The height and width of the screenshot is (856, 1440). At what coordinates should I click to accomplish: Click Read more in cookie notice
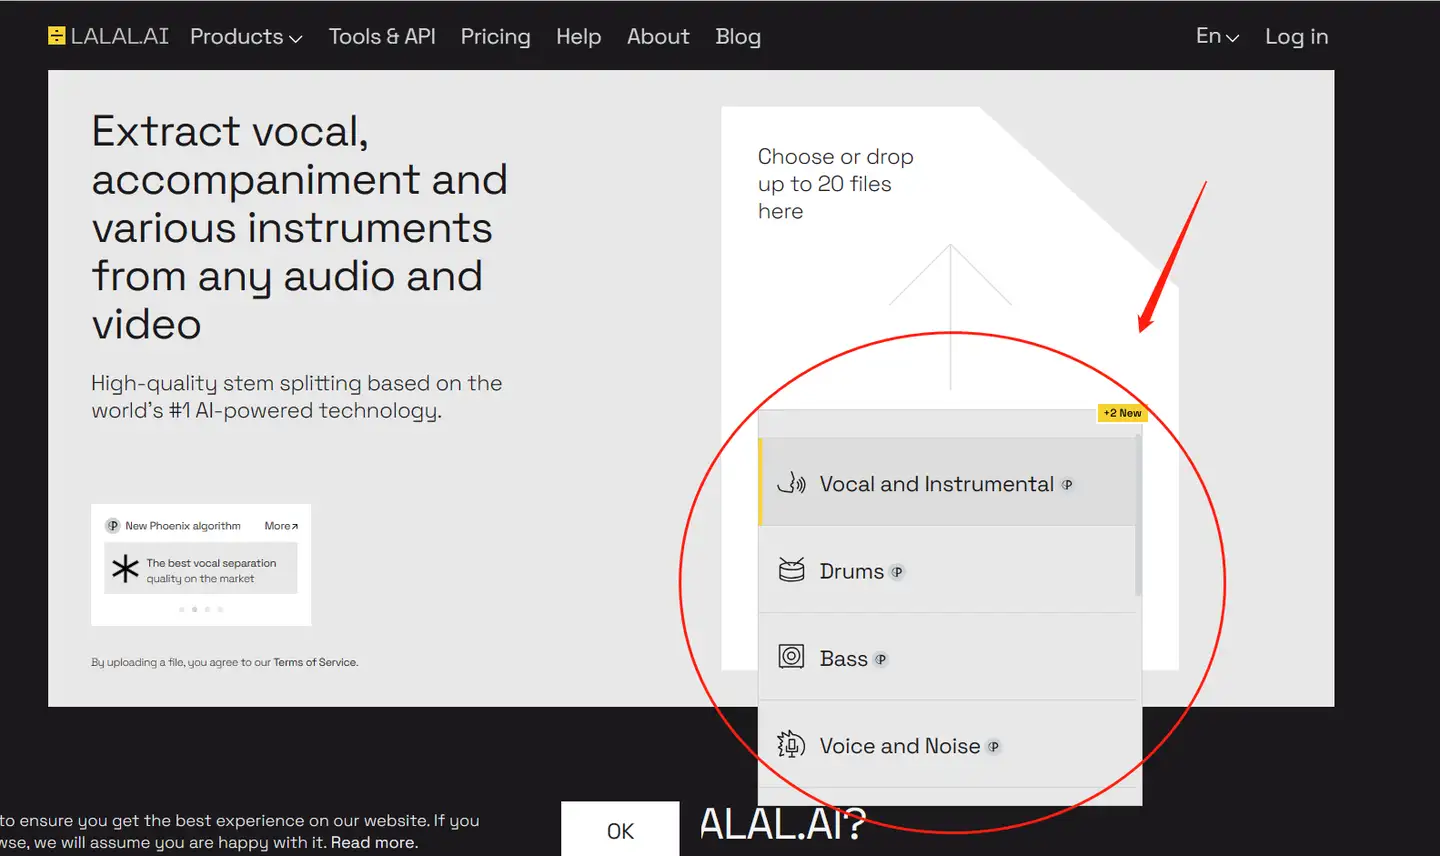pos(374,843)
